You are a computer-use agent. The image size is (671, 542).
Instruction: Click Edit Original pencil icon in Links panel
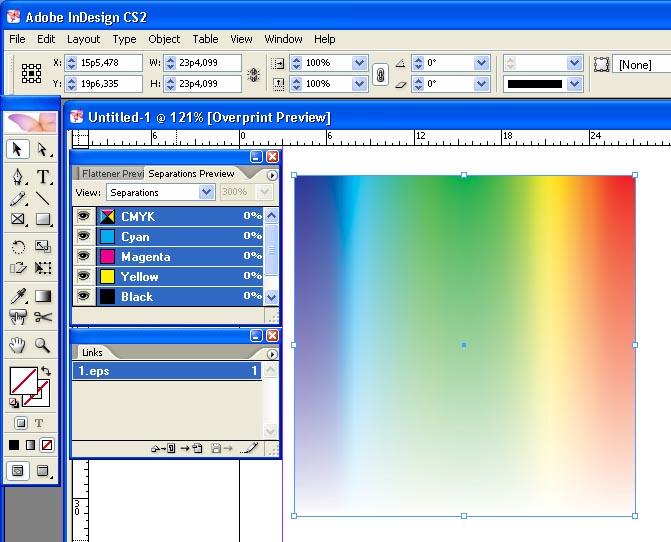tap(249, 448)
